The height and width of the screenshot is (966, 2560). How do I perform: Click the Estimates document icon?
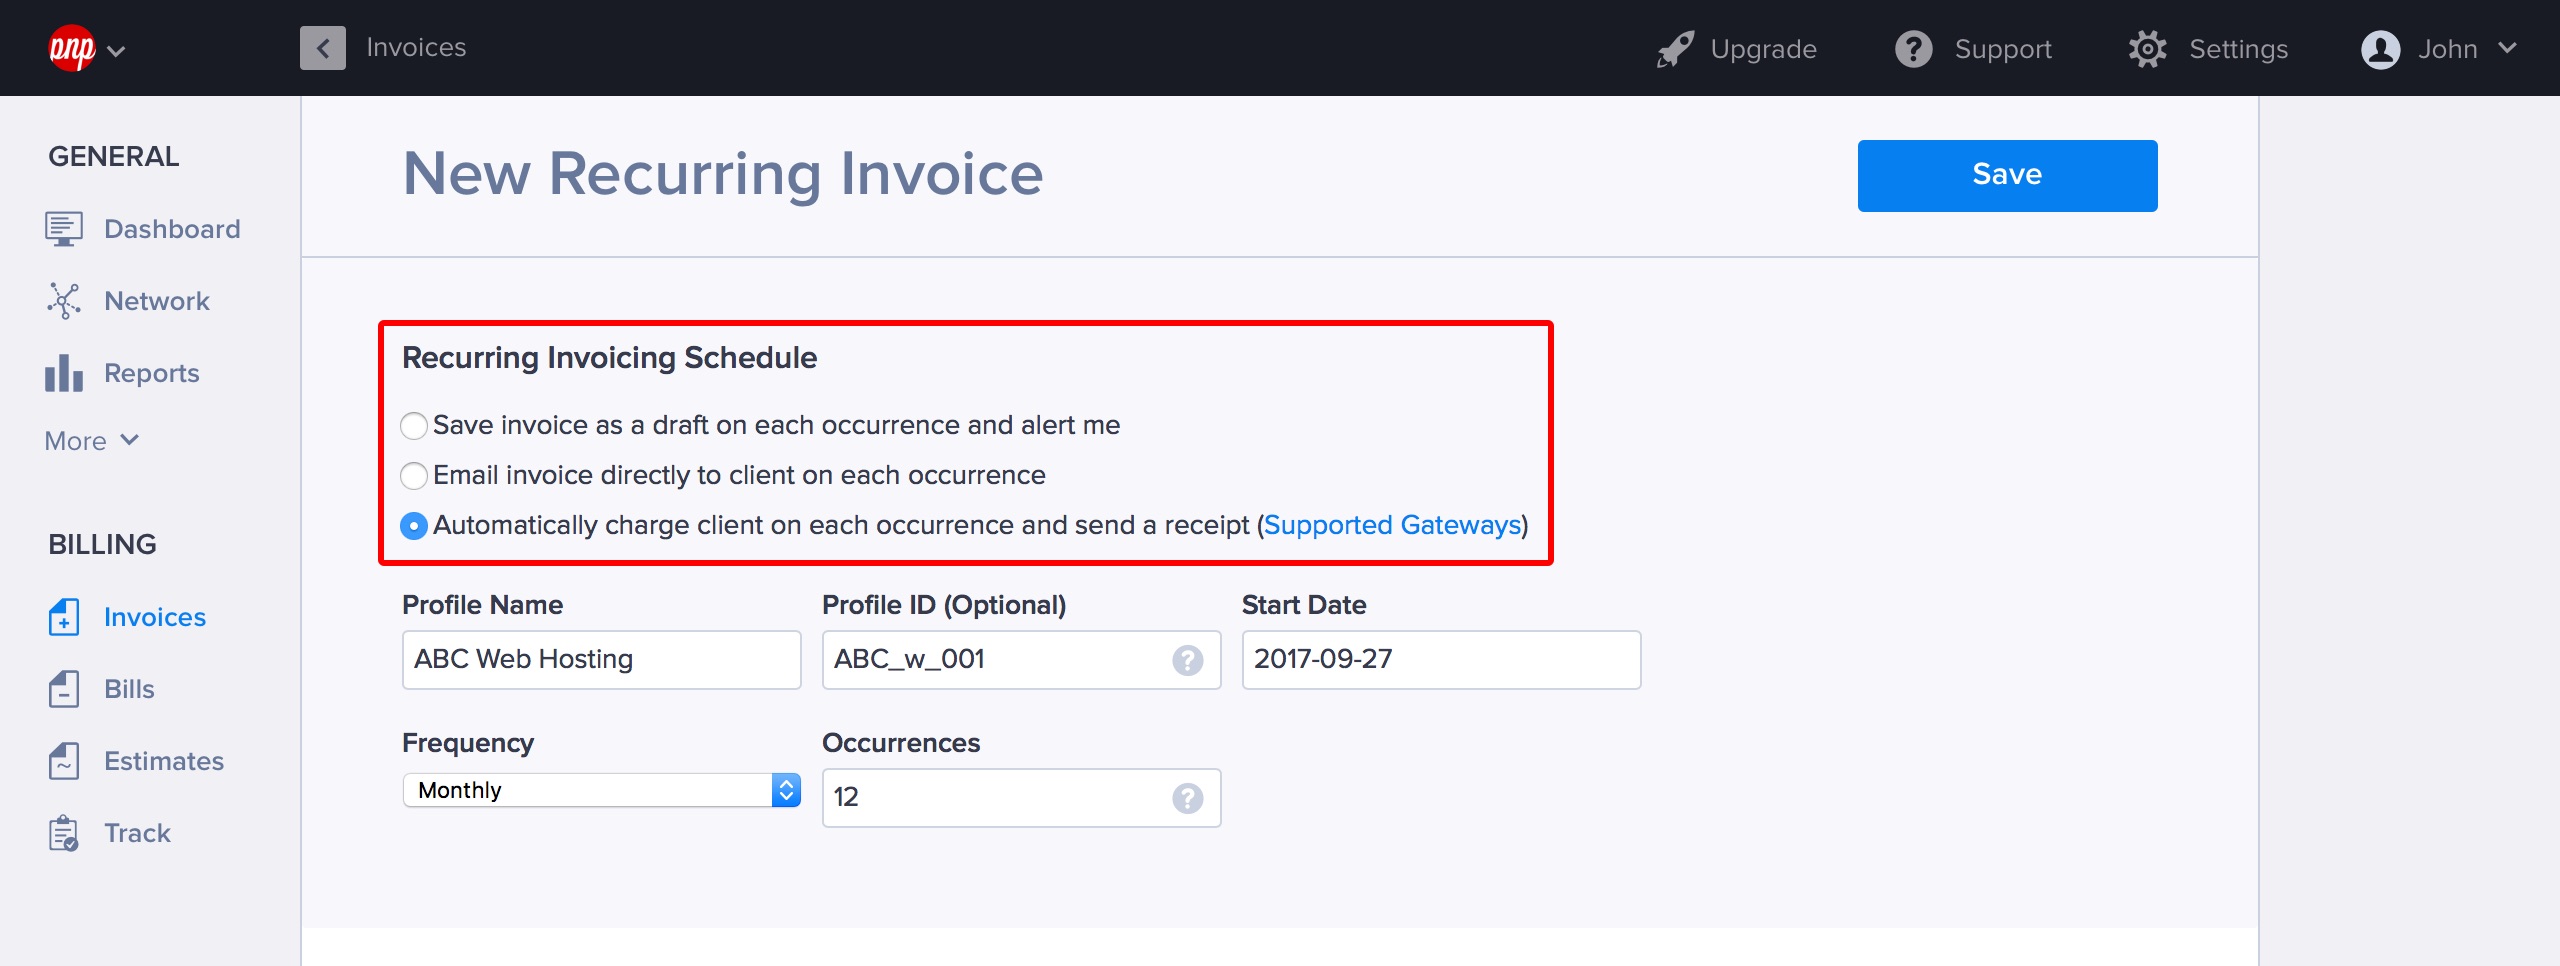(x=63, y=761)
